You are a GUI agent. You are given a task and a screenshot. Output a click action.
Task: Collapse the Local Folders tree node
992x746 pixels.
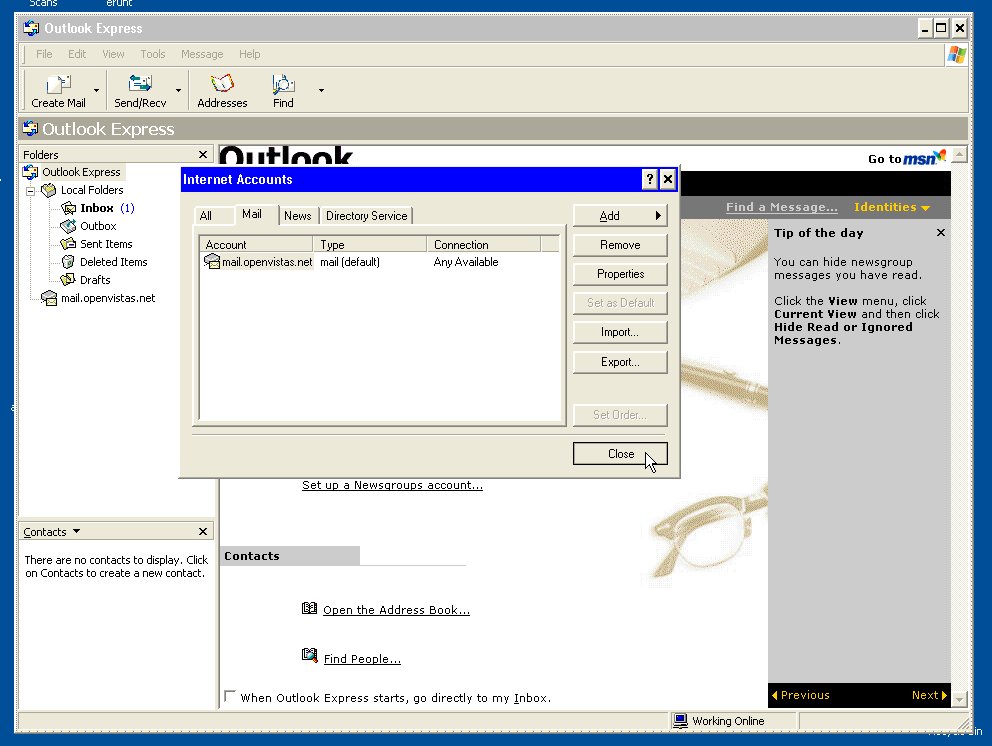[30, 190]
